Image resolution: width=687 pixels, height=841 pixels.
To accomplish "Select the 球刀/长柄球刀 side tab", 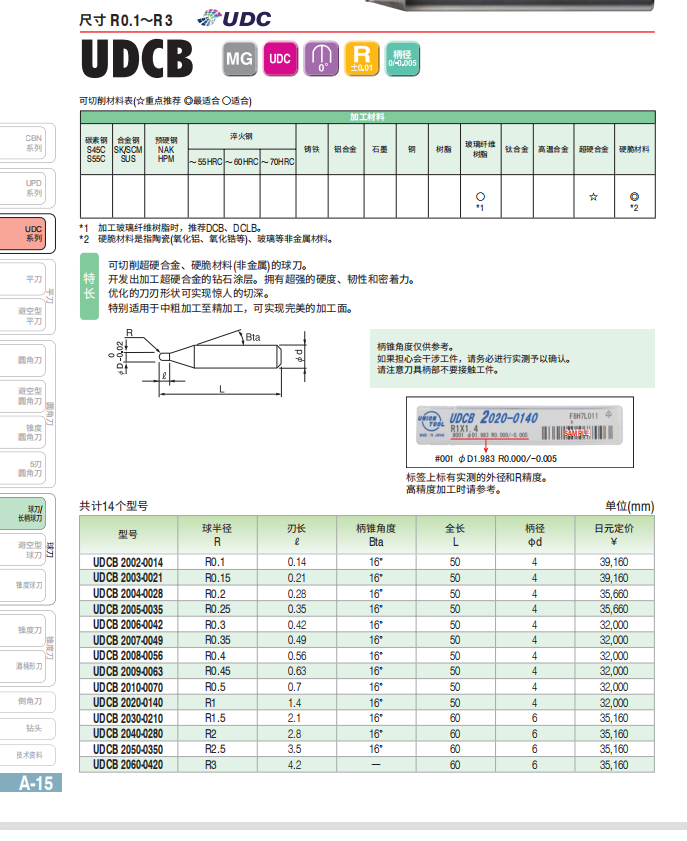I will pos(23,513).
